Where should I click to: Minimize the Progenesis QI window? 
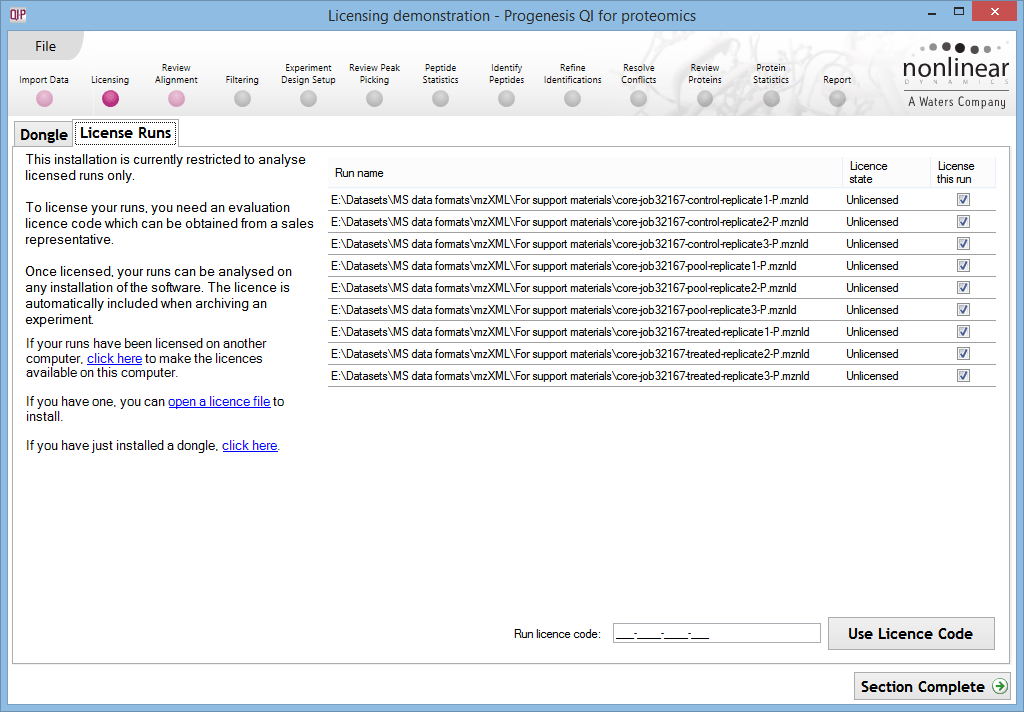point(932,12)
